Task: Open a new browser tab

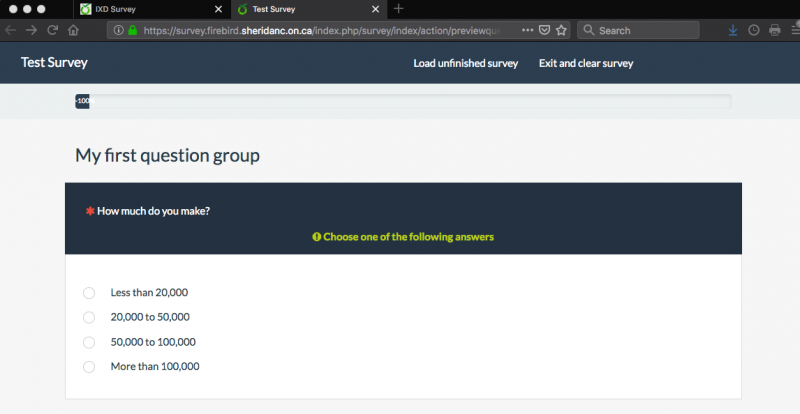Action: pos(399,9)
